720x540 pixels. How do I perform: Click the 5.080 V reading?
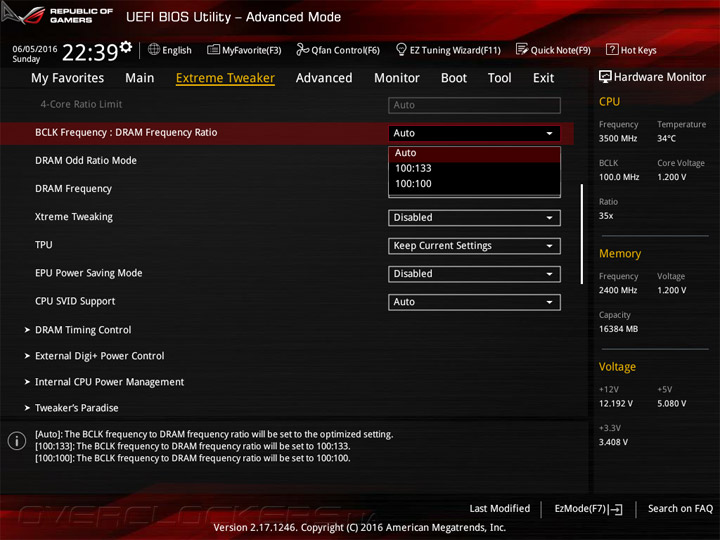click(x=671, y=404)
